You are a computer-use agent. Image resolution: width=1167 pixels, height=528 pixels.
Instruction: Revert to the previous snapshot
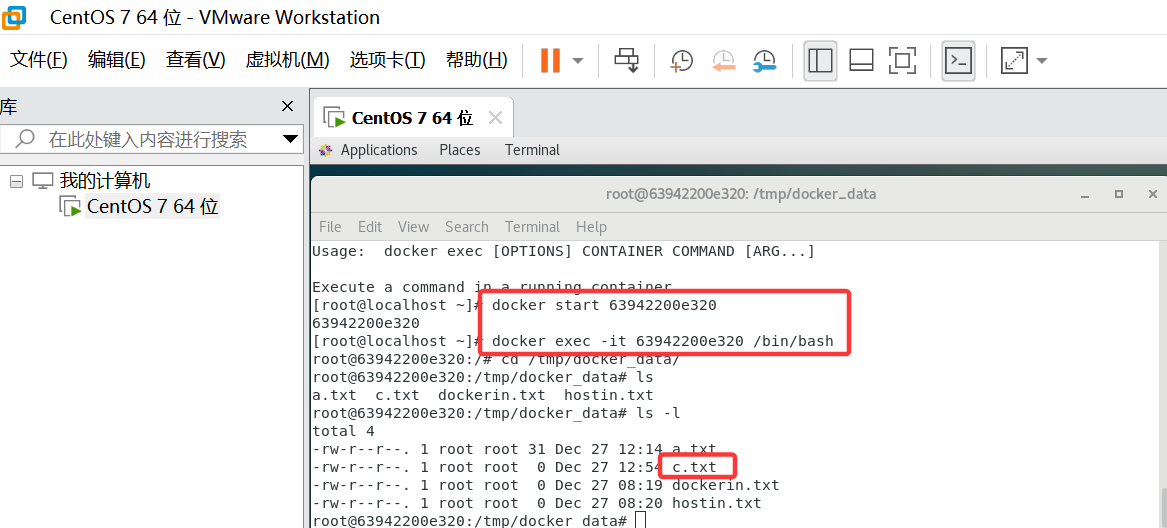[723, 61]
